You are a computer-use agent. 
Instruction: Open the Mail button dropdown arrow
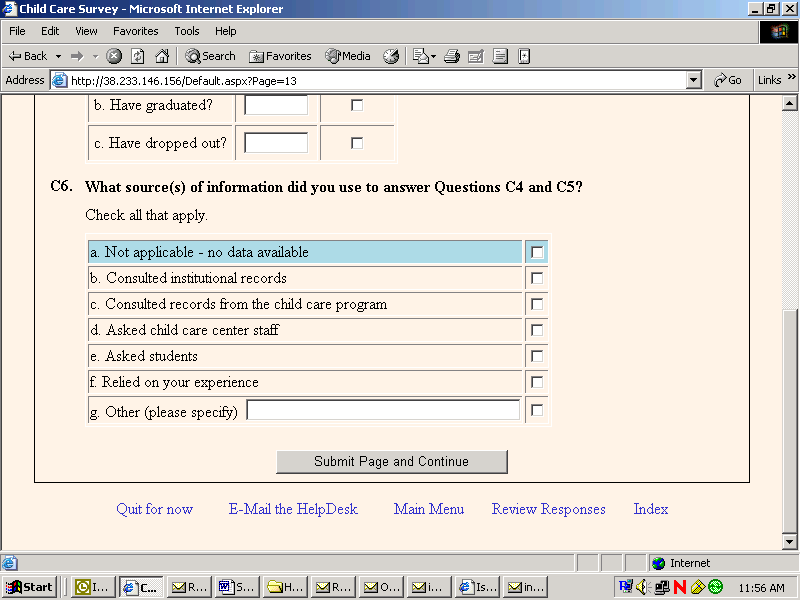(x=433, y=56)
